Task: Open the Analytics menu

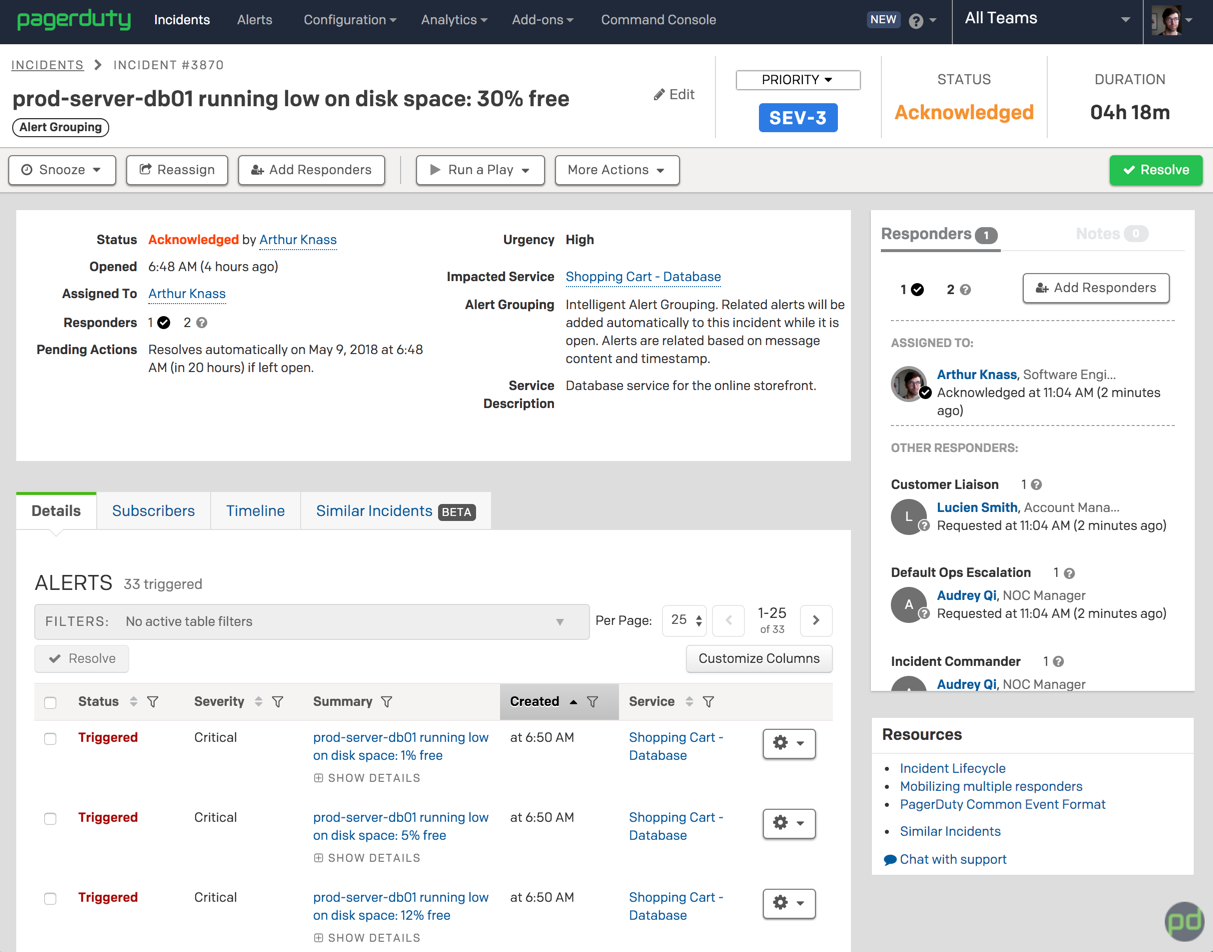Action: click(454, 20)
